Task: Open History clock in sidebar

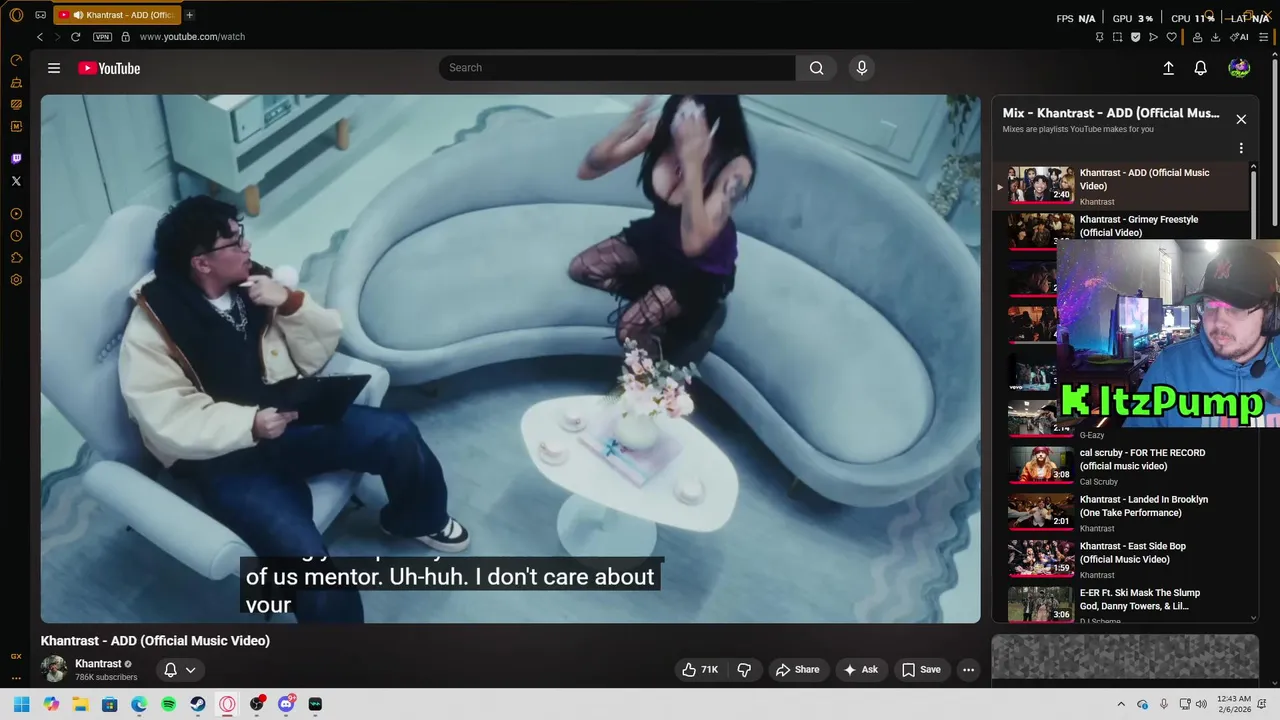Action: point(16,236)
